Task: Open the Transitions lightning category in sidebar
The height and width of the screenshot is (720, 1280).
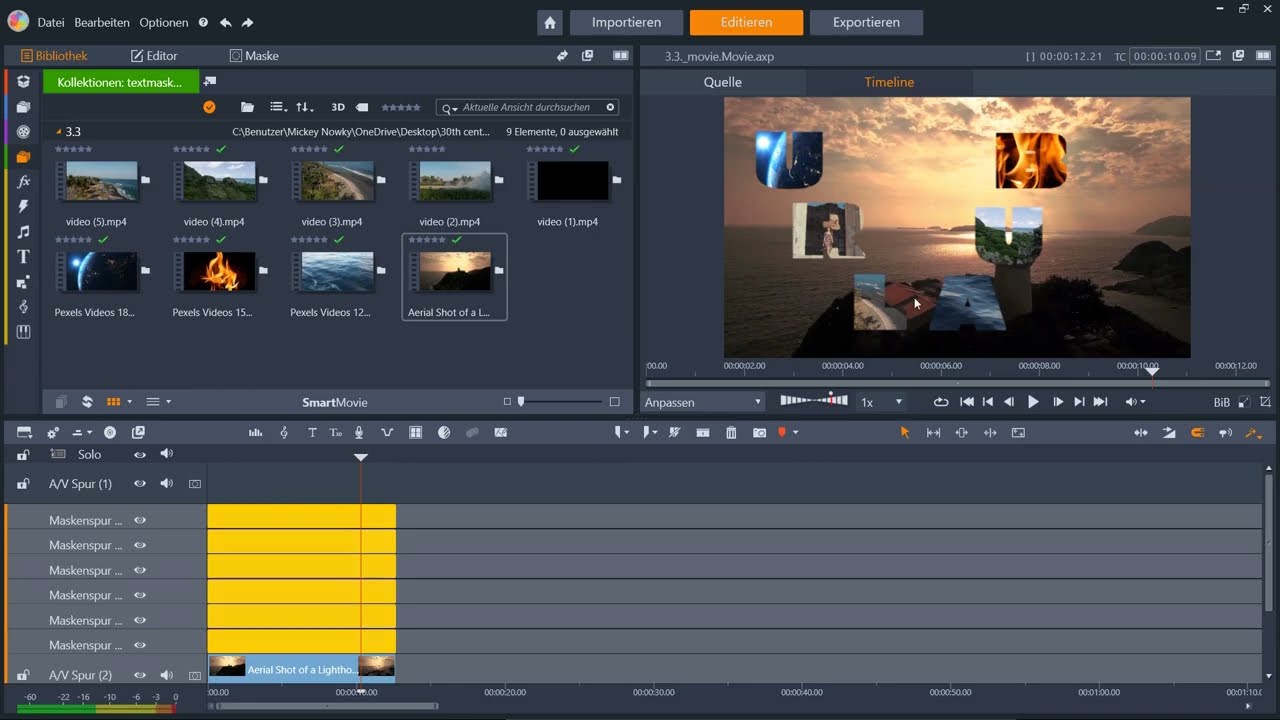Action: (x=24, y=207)
